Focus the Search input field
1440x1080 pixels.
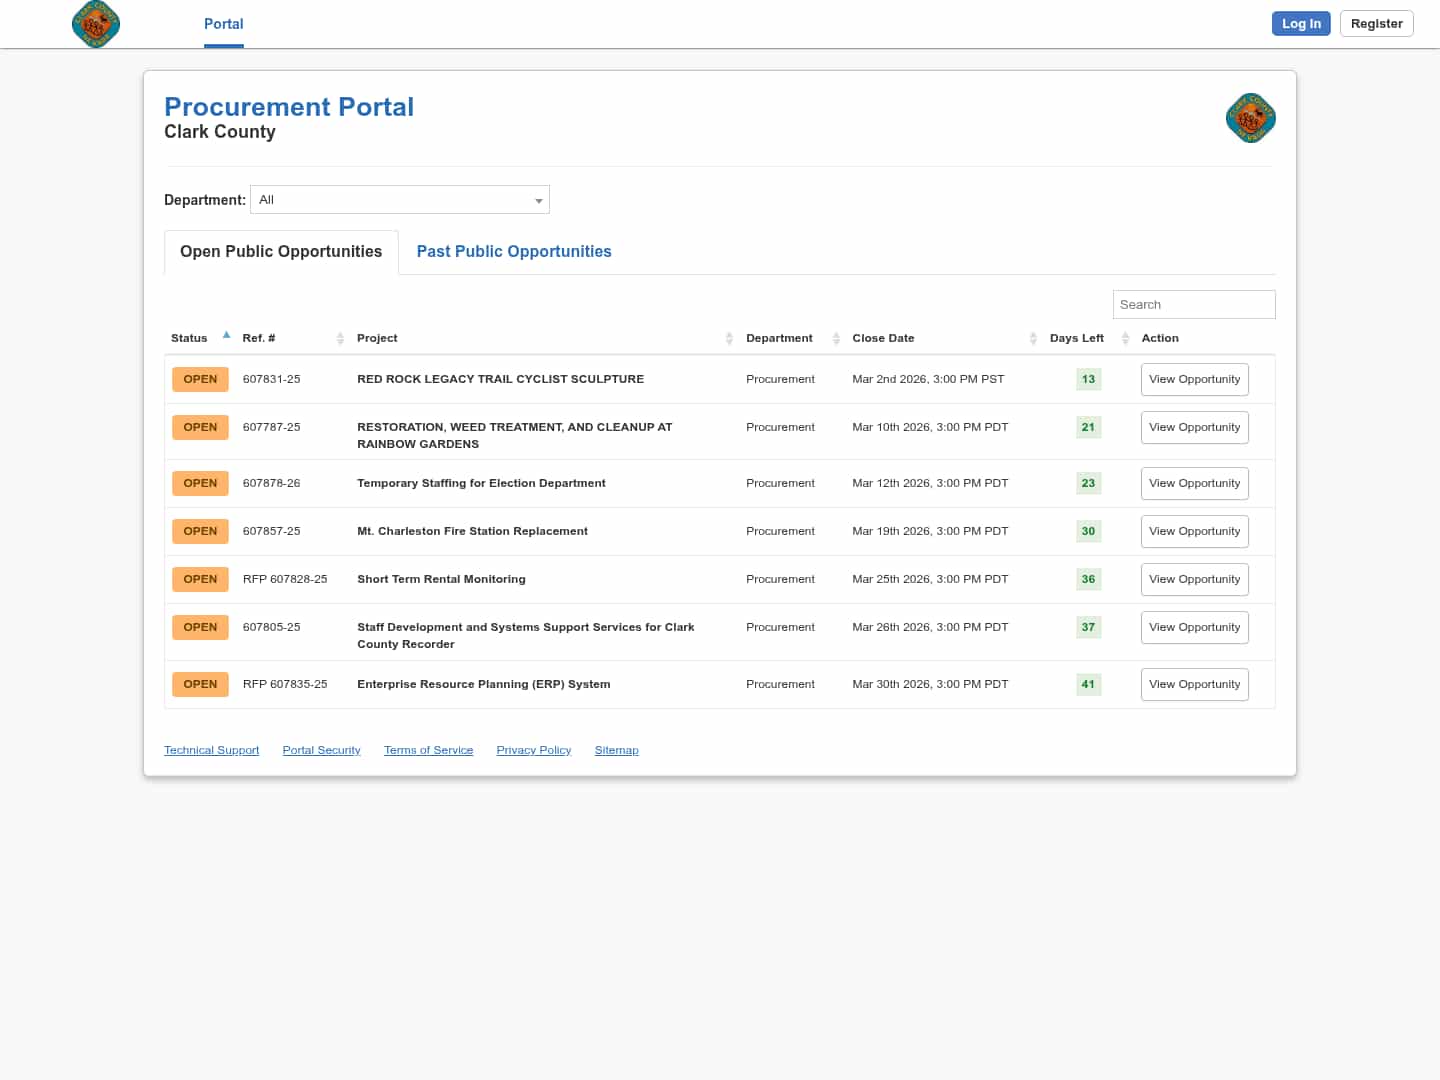pyautogui.click(x=1193, y=305)
